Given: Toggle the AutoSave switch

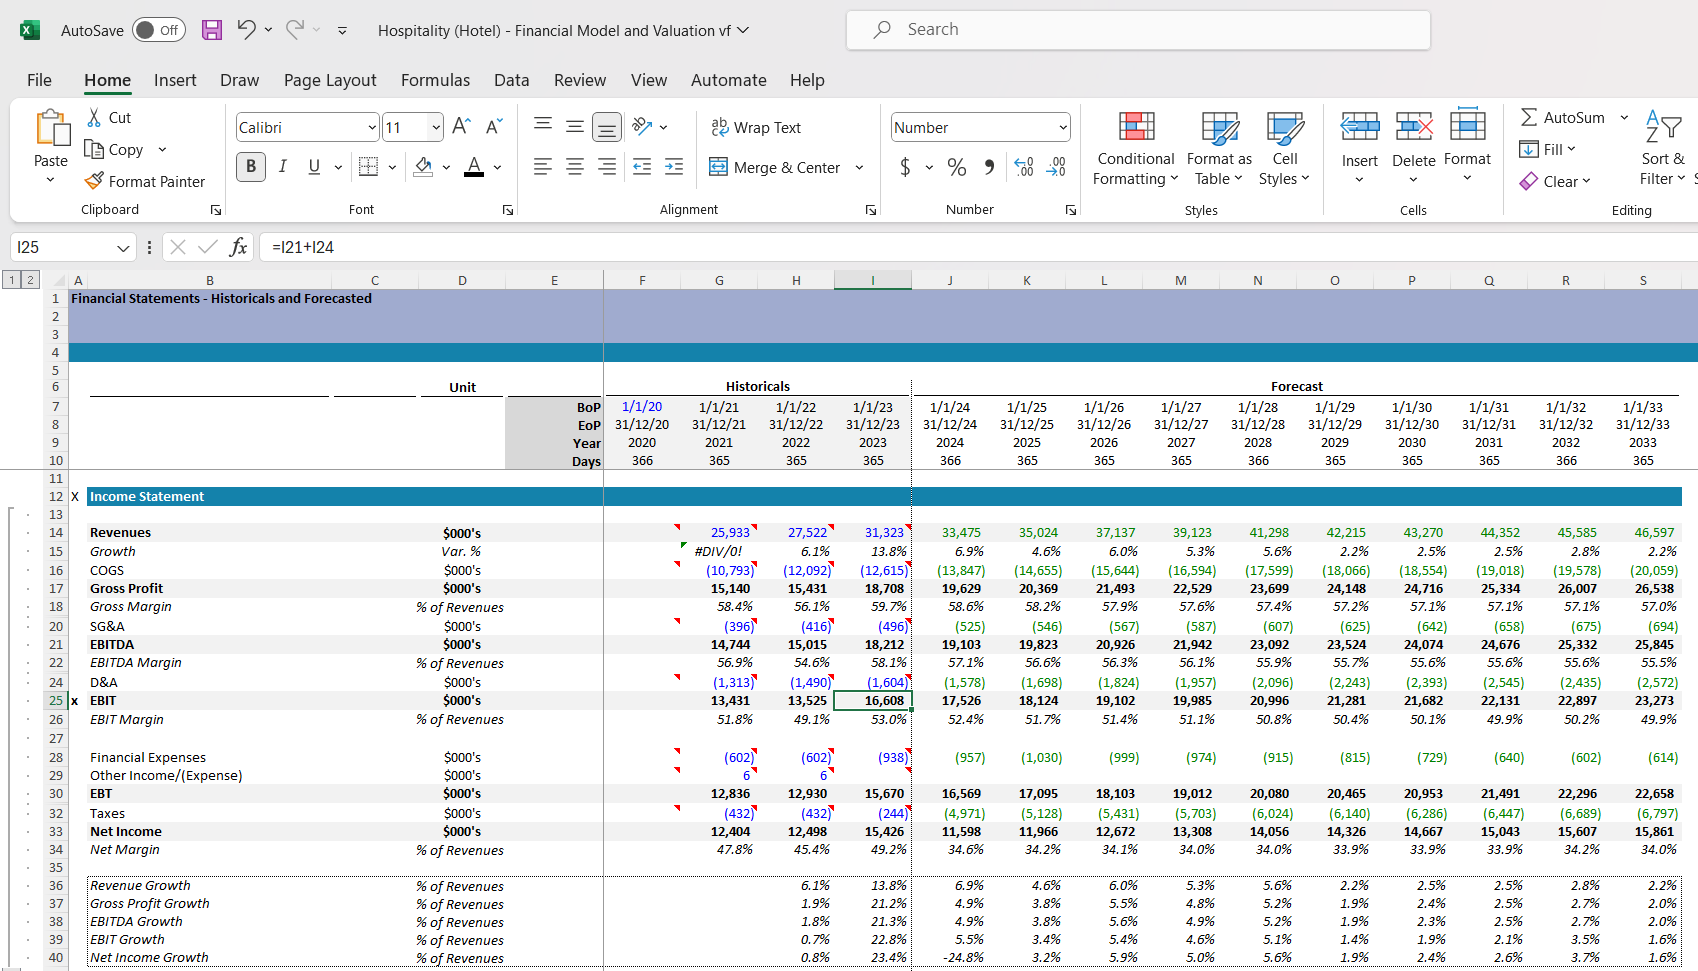Looking at the screenshot, I should (x=158, y=30).
